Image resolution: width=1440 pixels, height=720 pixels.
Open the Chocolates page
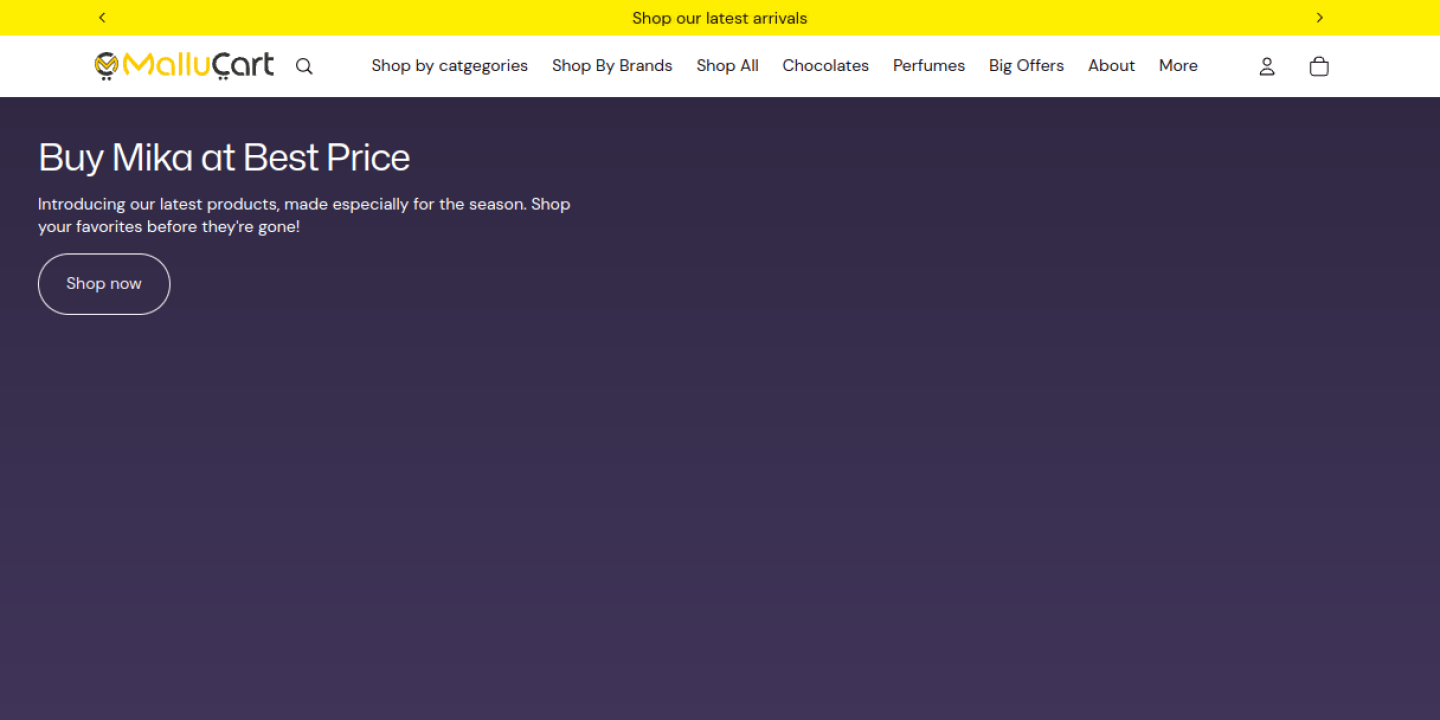coord(826,66)
